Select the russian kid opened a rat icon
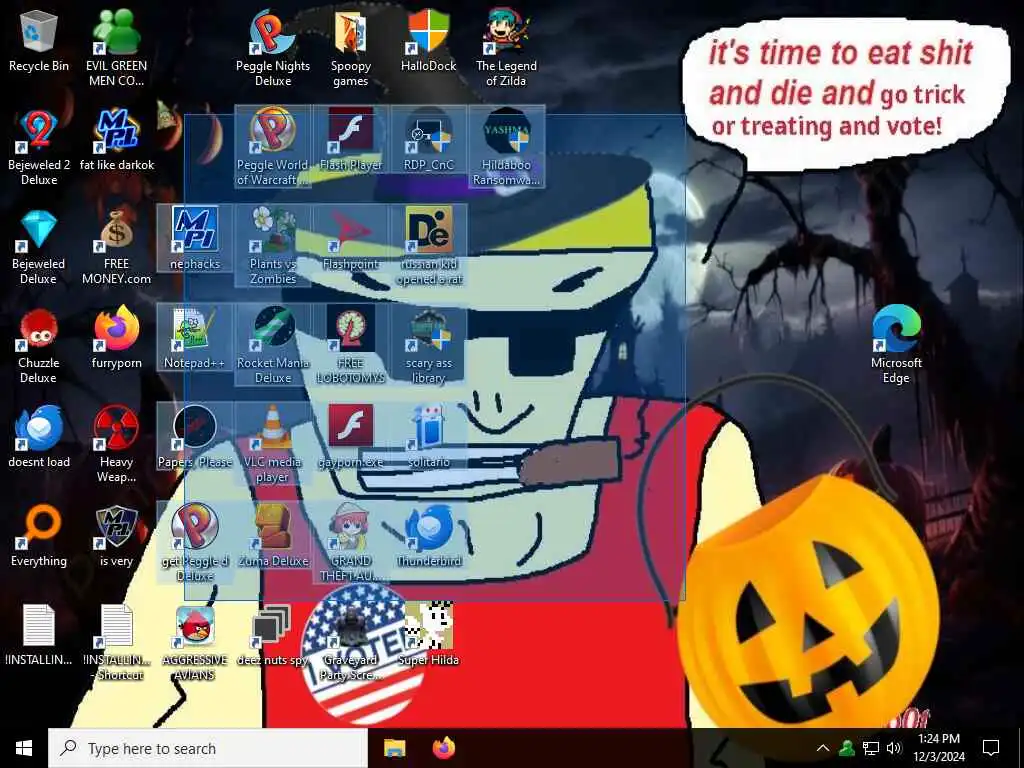 coord(428,247)
